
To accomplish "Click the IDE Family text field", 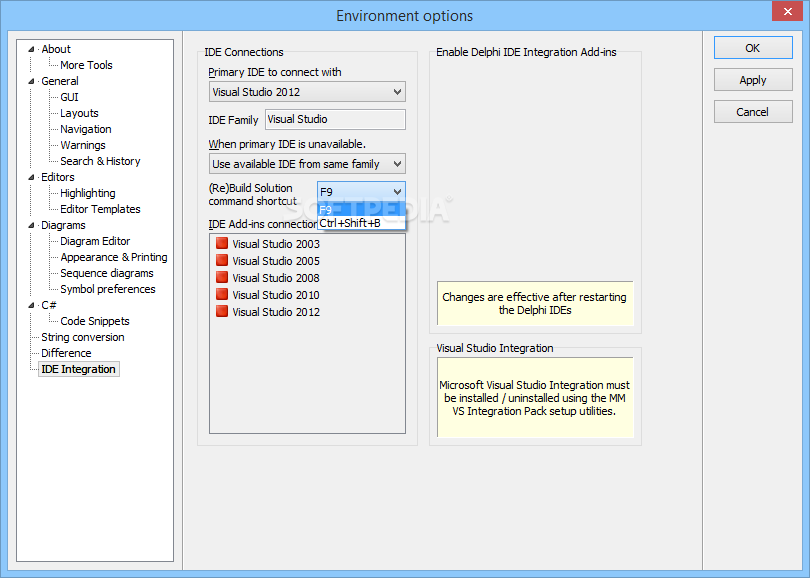I will pyautogui.click(x=335, y=119).
